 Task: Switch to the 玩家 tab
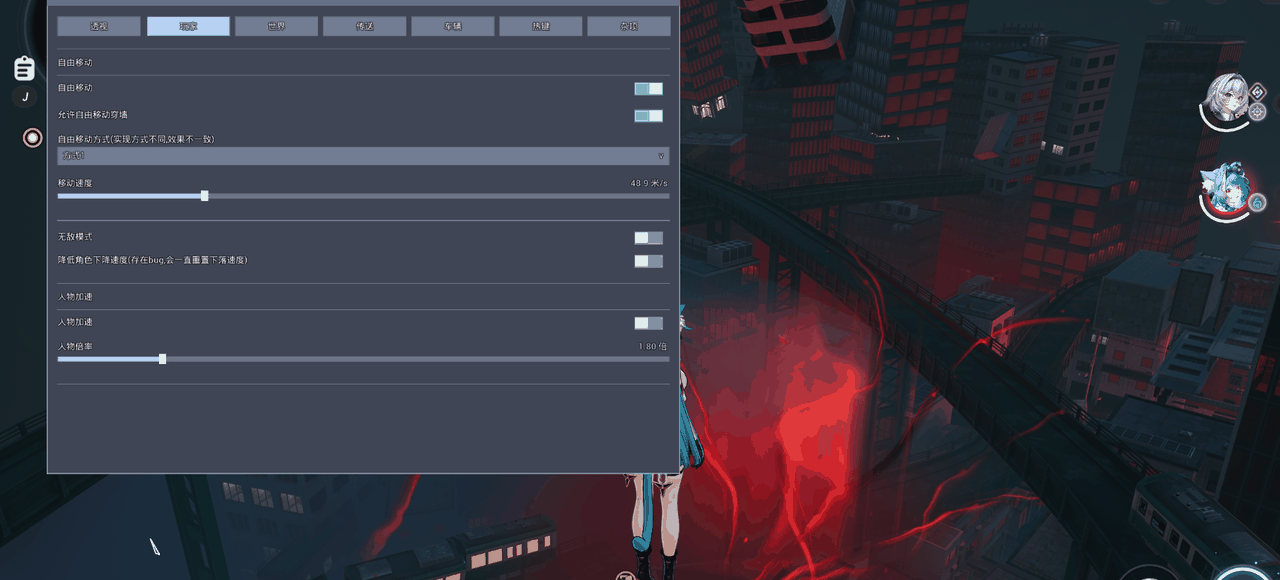pos(188,26)
